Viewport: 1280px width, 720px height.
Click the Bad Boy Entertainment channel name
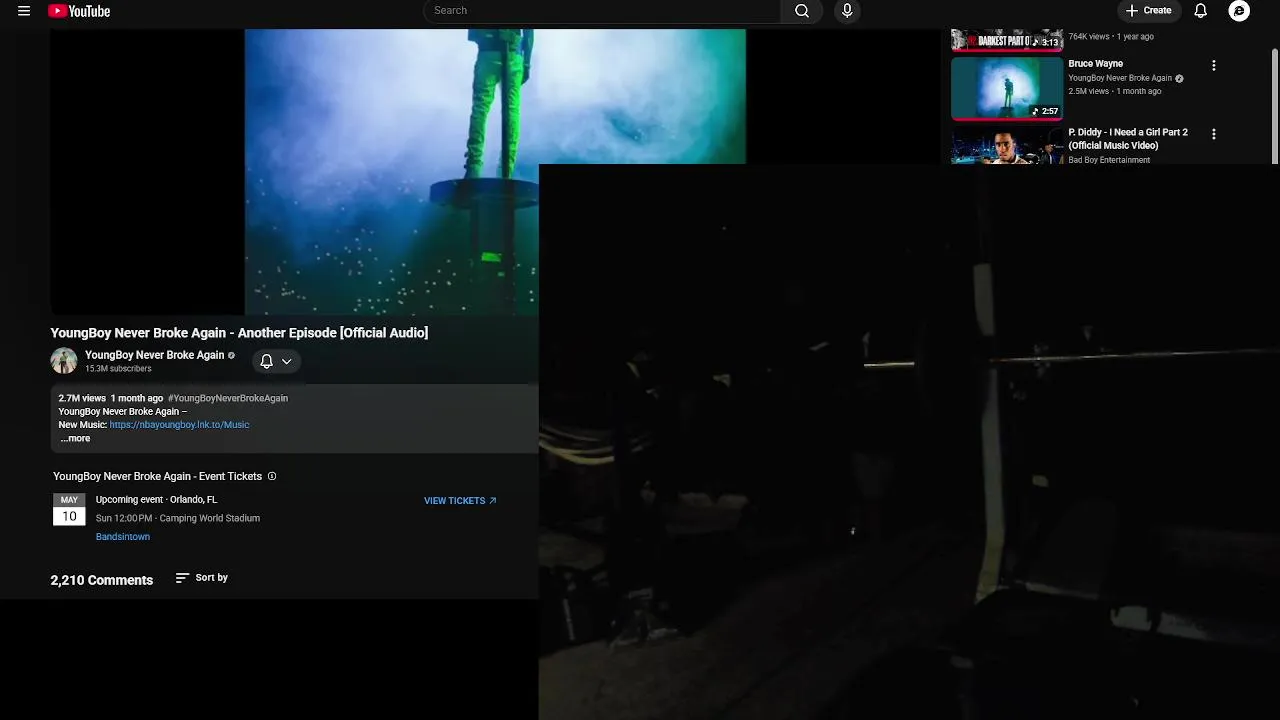coord(1109,160)
